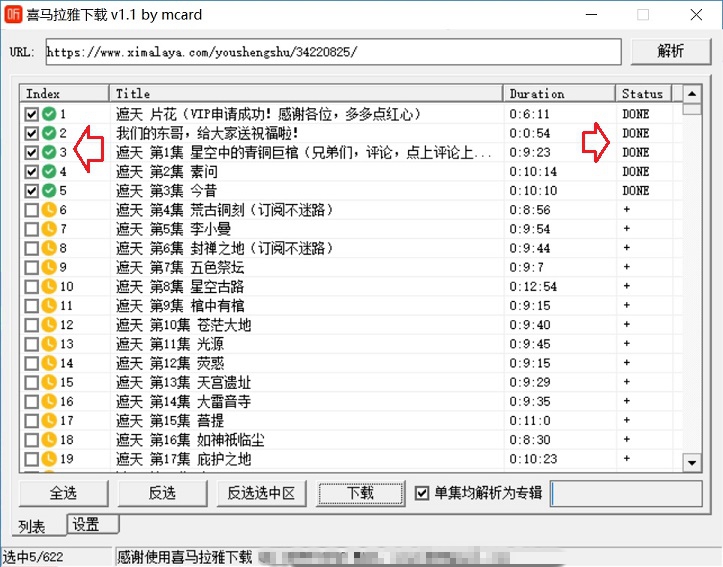Viewport: 723px width, 567px height.
Task: Click the orange clock icon for row 15
Action: coord(49,382)
